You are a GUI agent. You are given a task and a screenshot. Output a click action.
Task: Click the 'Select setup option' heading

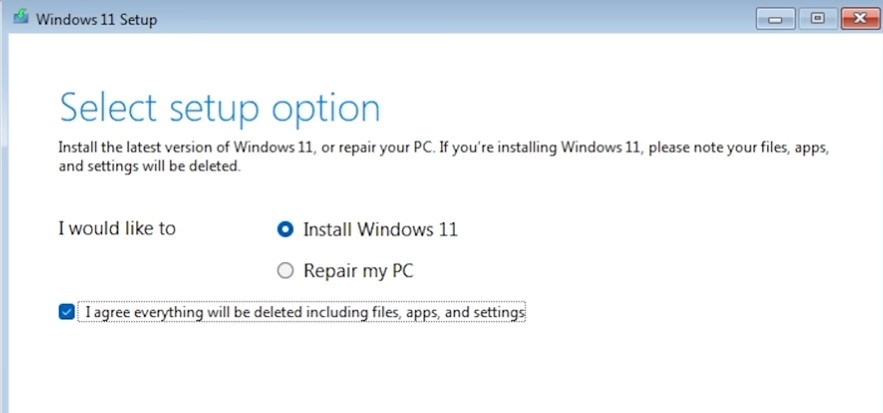(220, 108)
